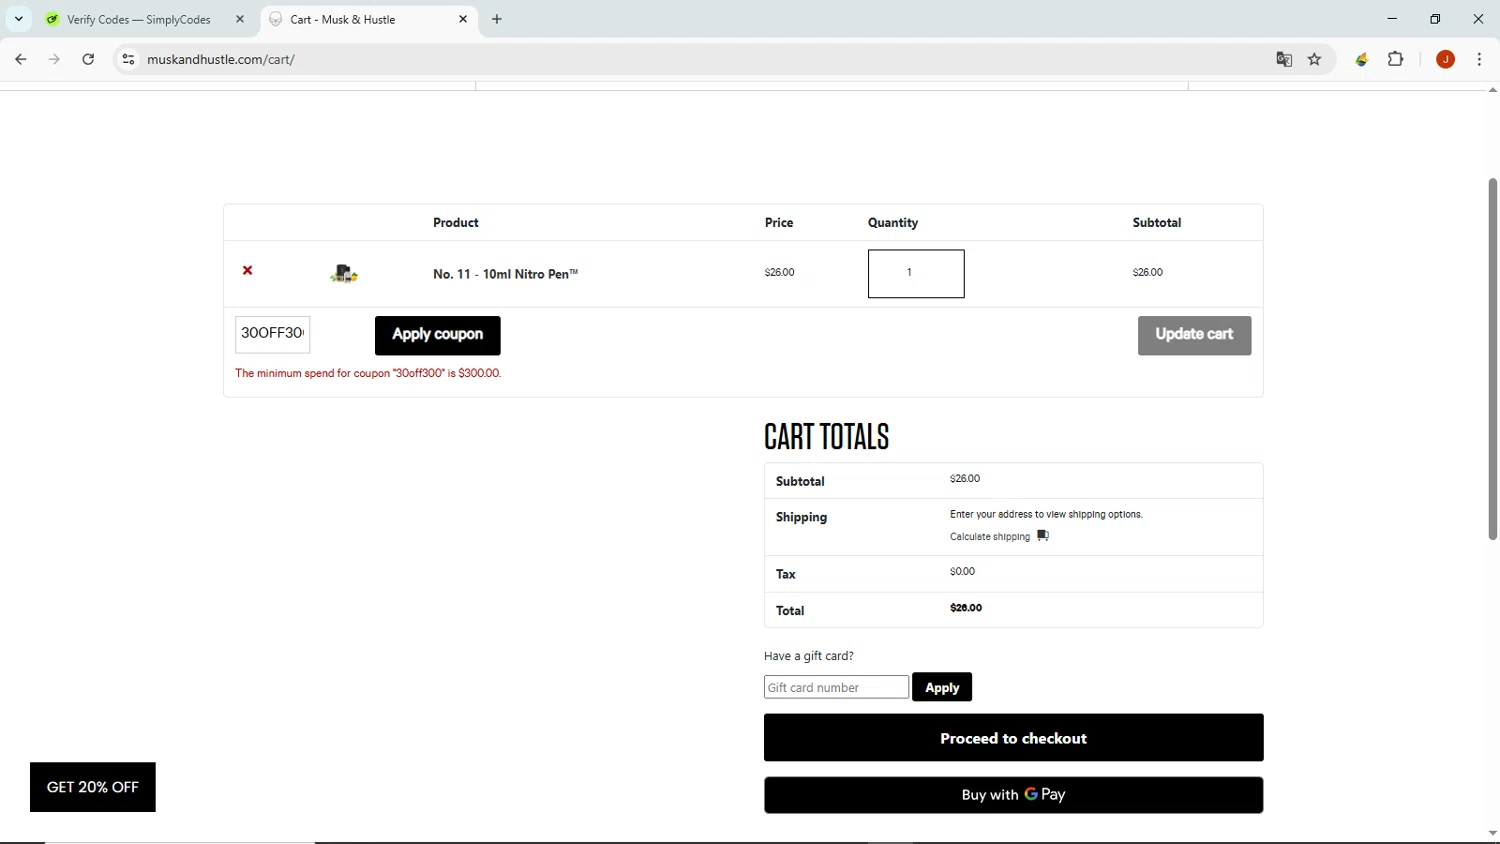Expand the tab search dropdown

[x=18, y=19]
